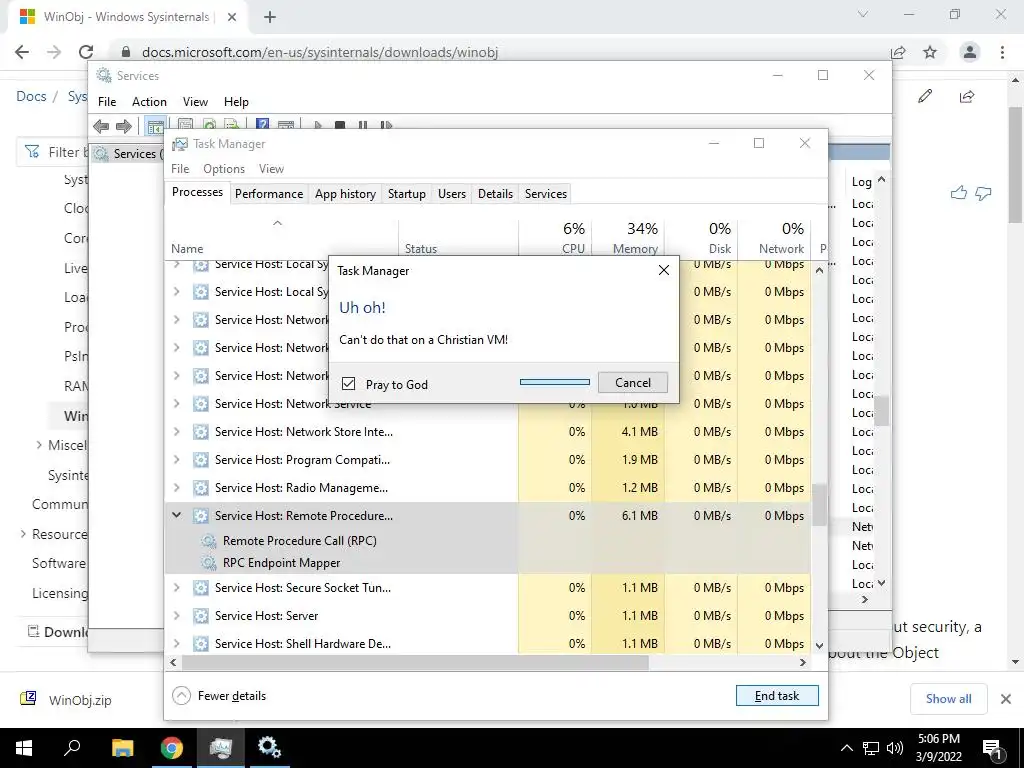Switch to Chrome from the taskbar
This screenshot has height=768, width=1024.
point(172,748)
